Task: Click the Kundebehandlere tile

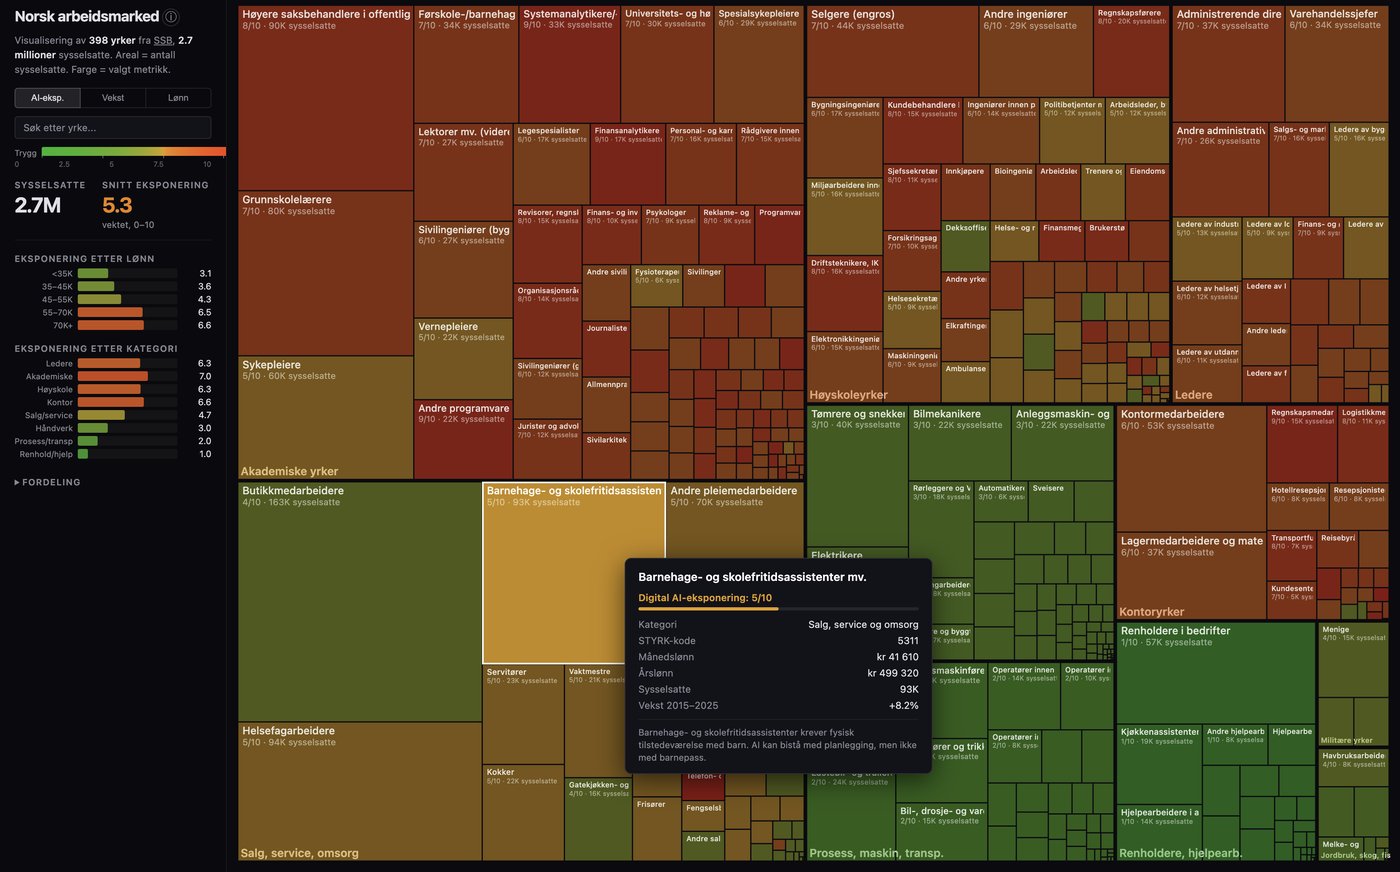Action: pyautogui.click(x=922, y=131)
